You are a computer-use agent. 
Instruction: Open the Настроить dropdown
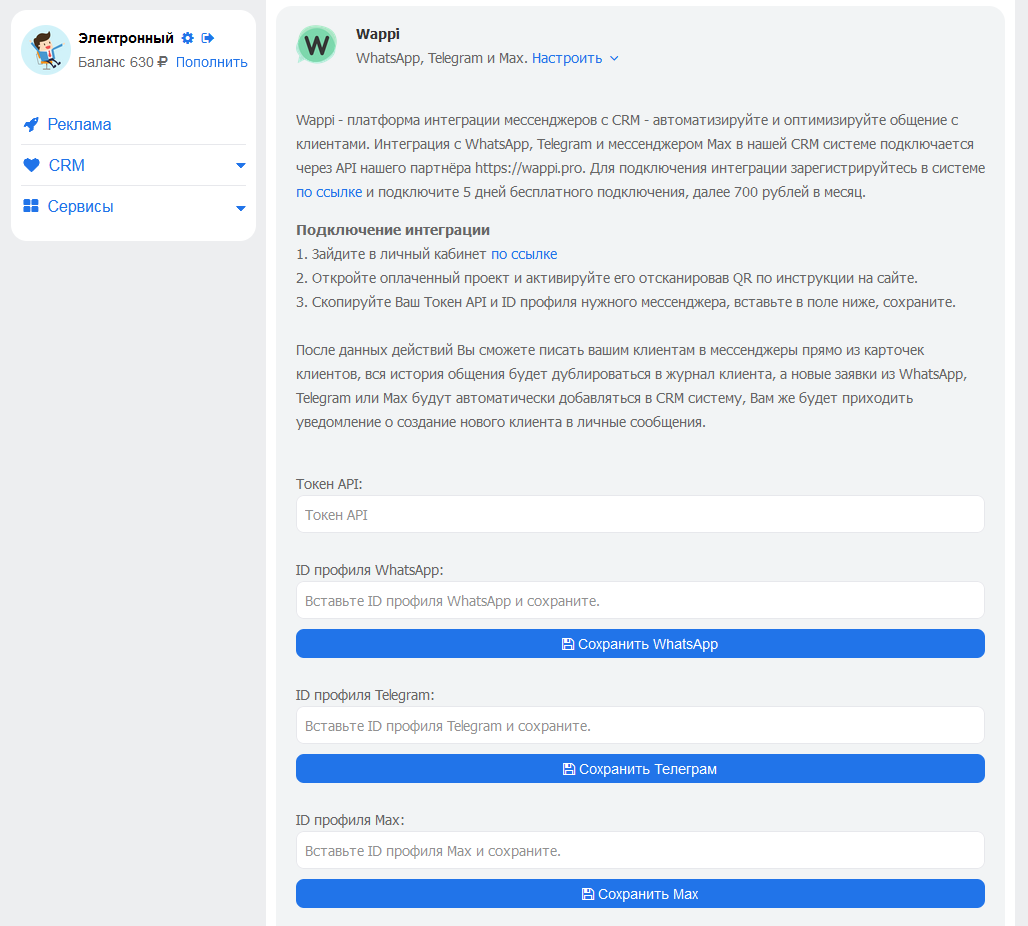click(575, 58)
